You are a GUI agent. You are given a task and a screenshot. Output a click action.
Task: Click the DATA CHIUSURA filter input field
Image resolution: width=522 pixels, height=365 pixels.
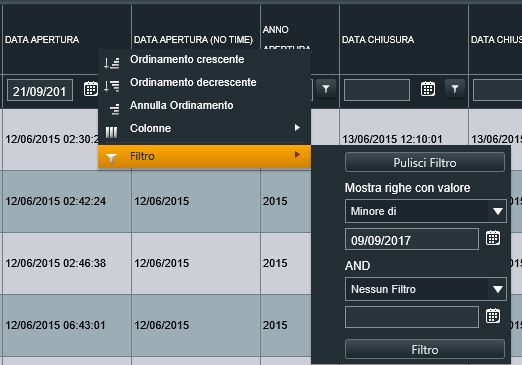point(377,90)
